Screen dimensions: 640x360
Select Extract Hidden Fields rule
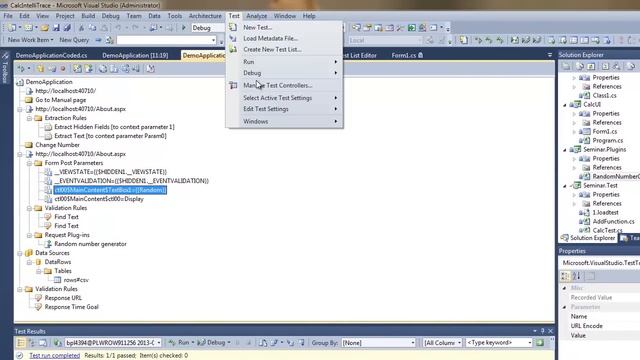coord(114,127)
